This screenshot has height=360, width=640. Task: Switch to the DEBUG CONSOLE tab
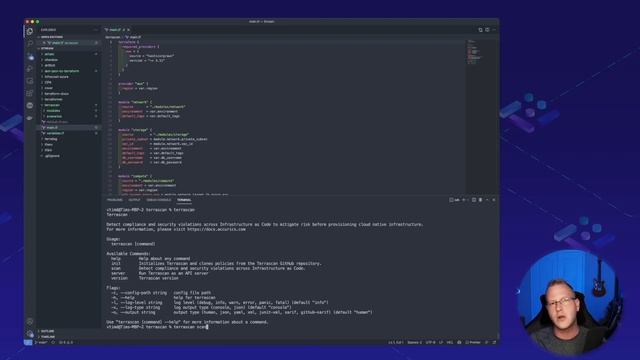point(159,200)
